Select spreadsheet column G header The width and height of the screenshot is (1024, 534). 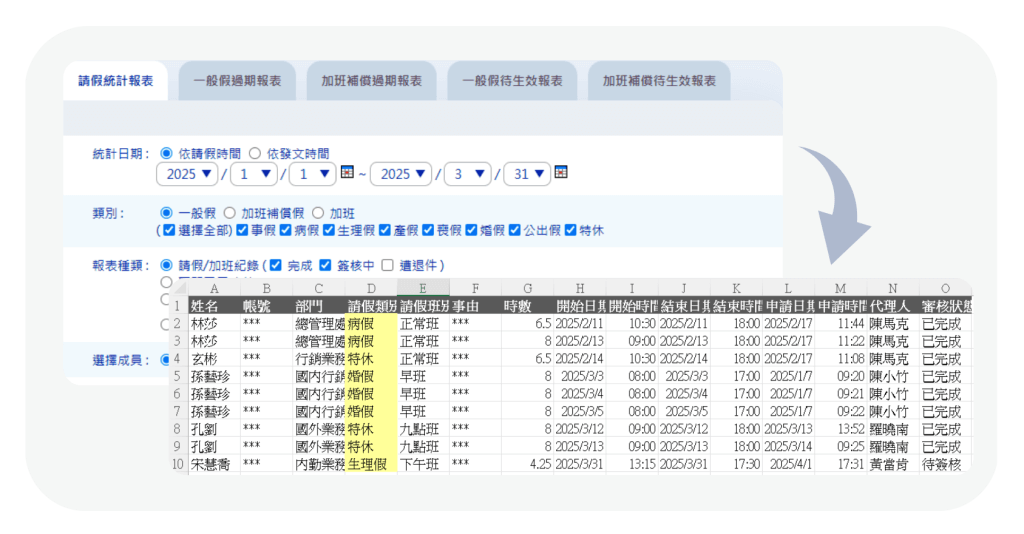tap(527, 288)
